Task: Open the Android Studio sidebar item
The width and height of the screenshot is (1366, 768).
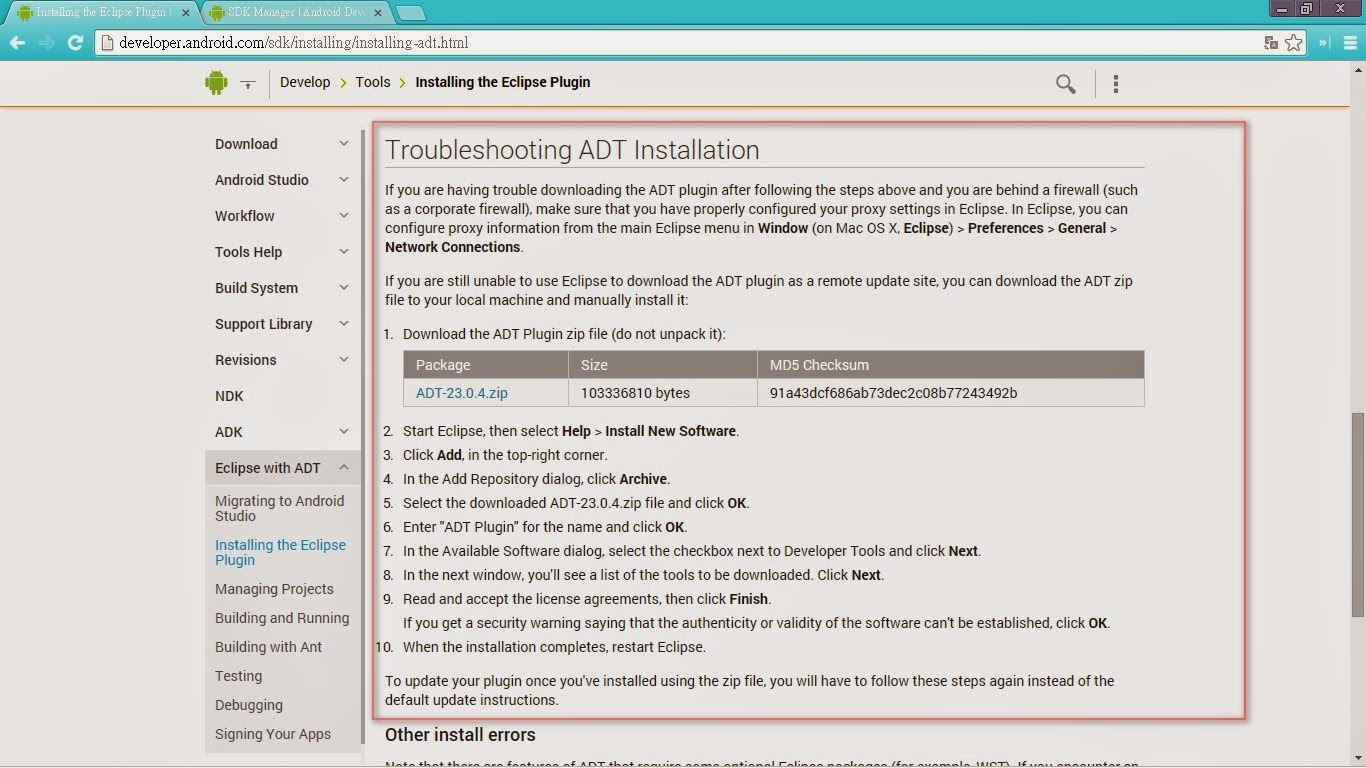Action: (x=262, y=180)
